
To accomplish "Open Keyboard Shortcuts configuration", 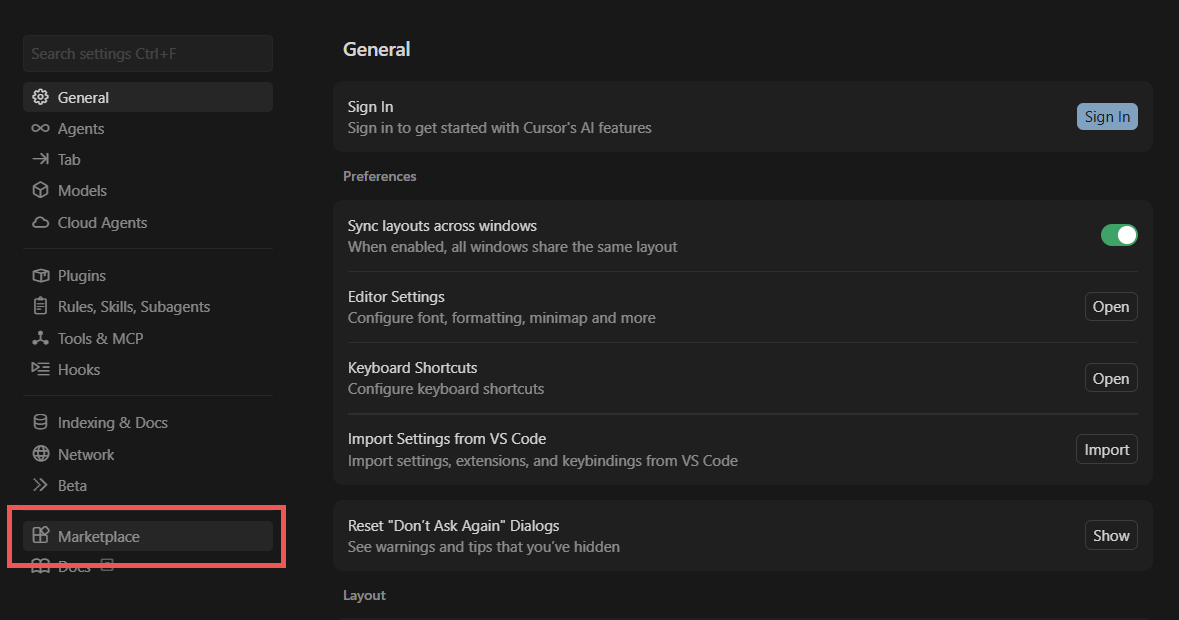I will point(1110,379).
